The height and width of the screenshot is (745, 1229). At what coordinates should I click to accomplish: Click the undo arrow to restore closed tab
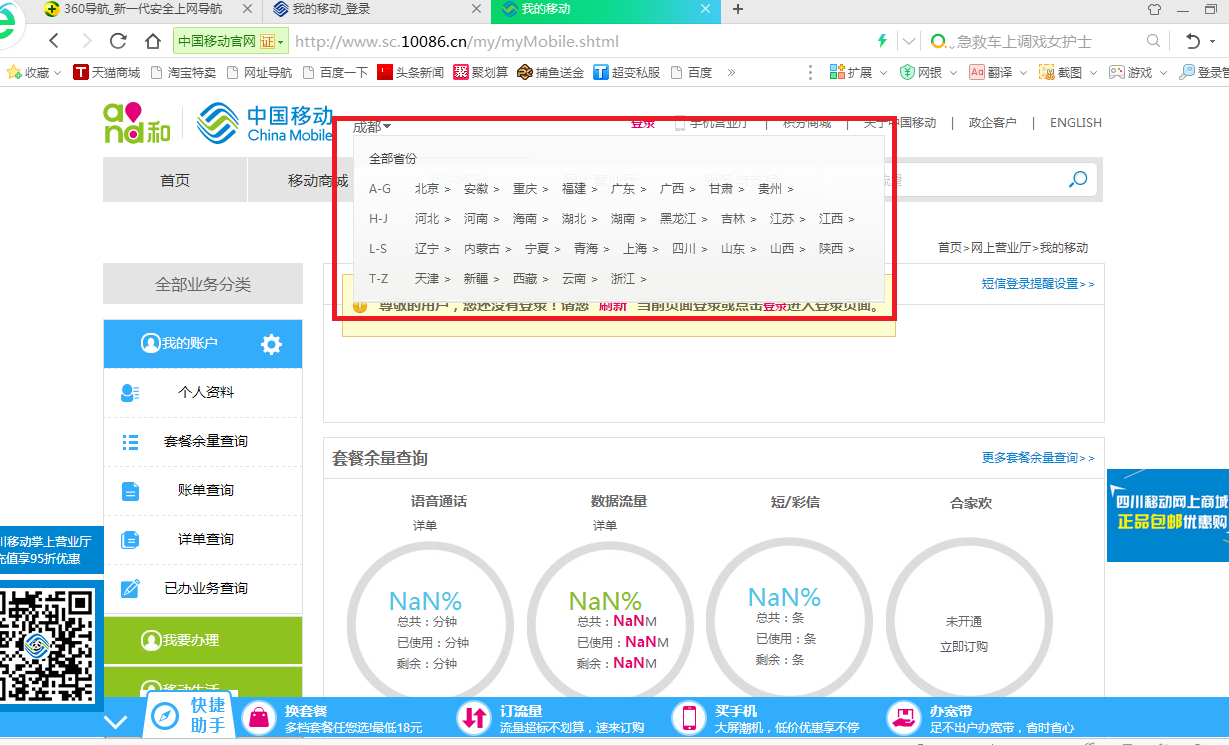click(1192, 41)
